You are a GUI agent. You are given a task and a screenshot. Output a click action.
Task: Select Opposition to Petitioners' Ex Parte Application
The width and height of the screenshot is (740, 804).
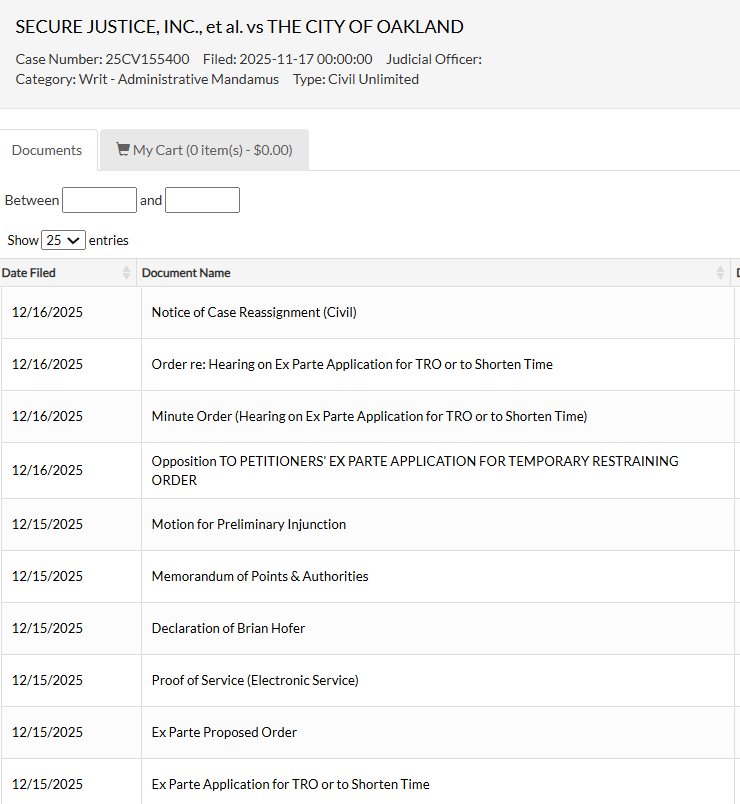[414, 470]
